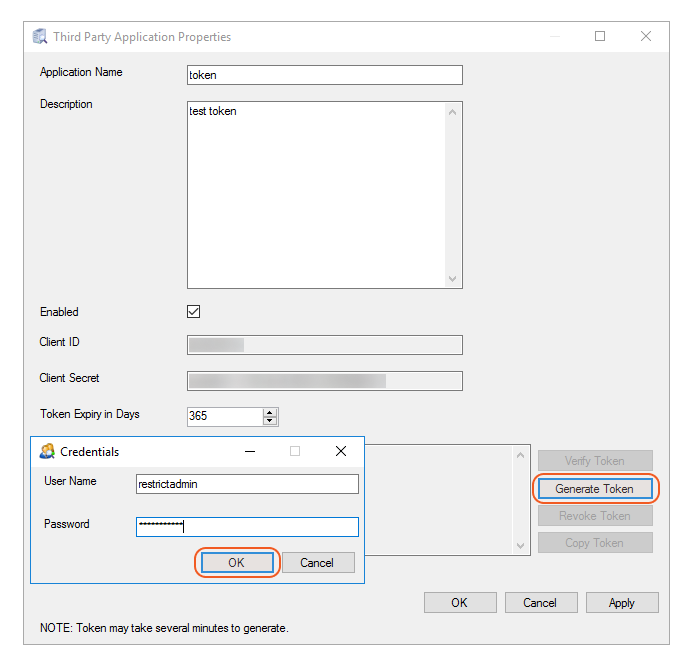Click the Third Party Application Properties title icon
The width and height of the screenshot is (690, 662).
point(40,37)
